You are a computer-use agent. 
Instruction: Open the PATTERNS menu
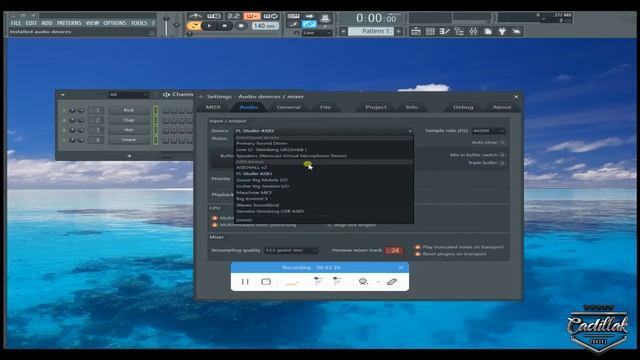tap(69, 23)
